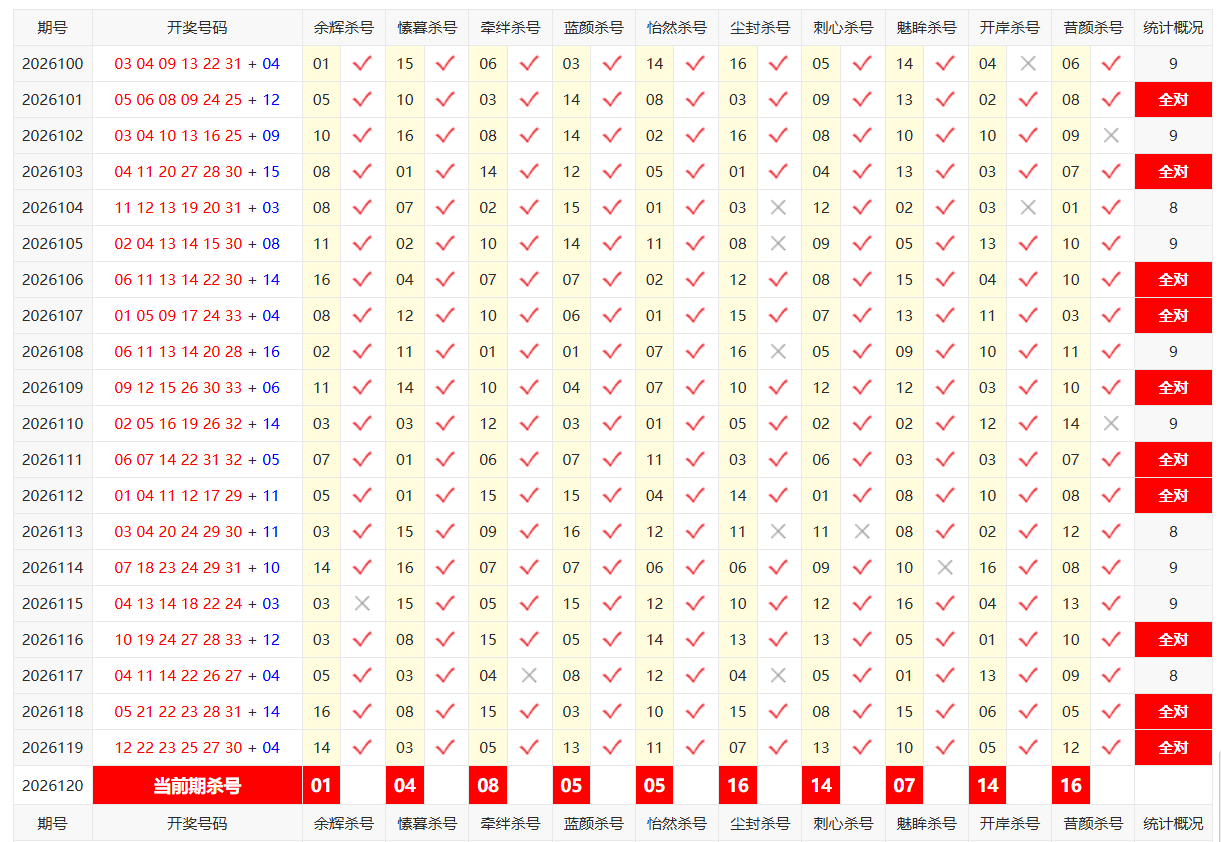Click the grey X in row 2026110 under 昔颜杀号
The image size is (1221, 842).
[x=1111, y=424]
